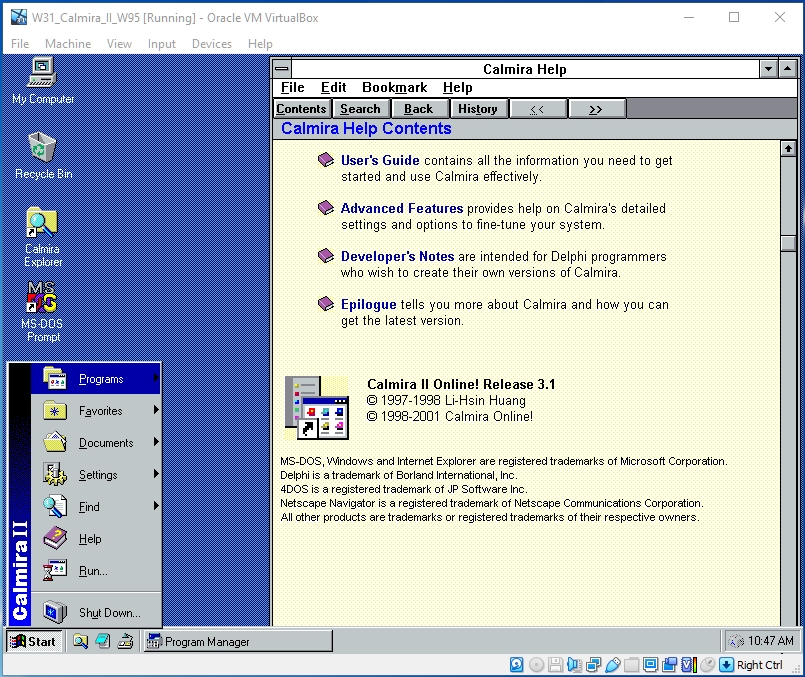Screen dimensions: 805x677
Task: Minimize Calmira Help with the down-arrow button
Action: pyautogui.click(x=768, y=68)
